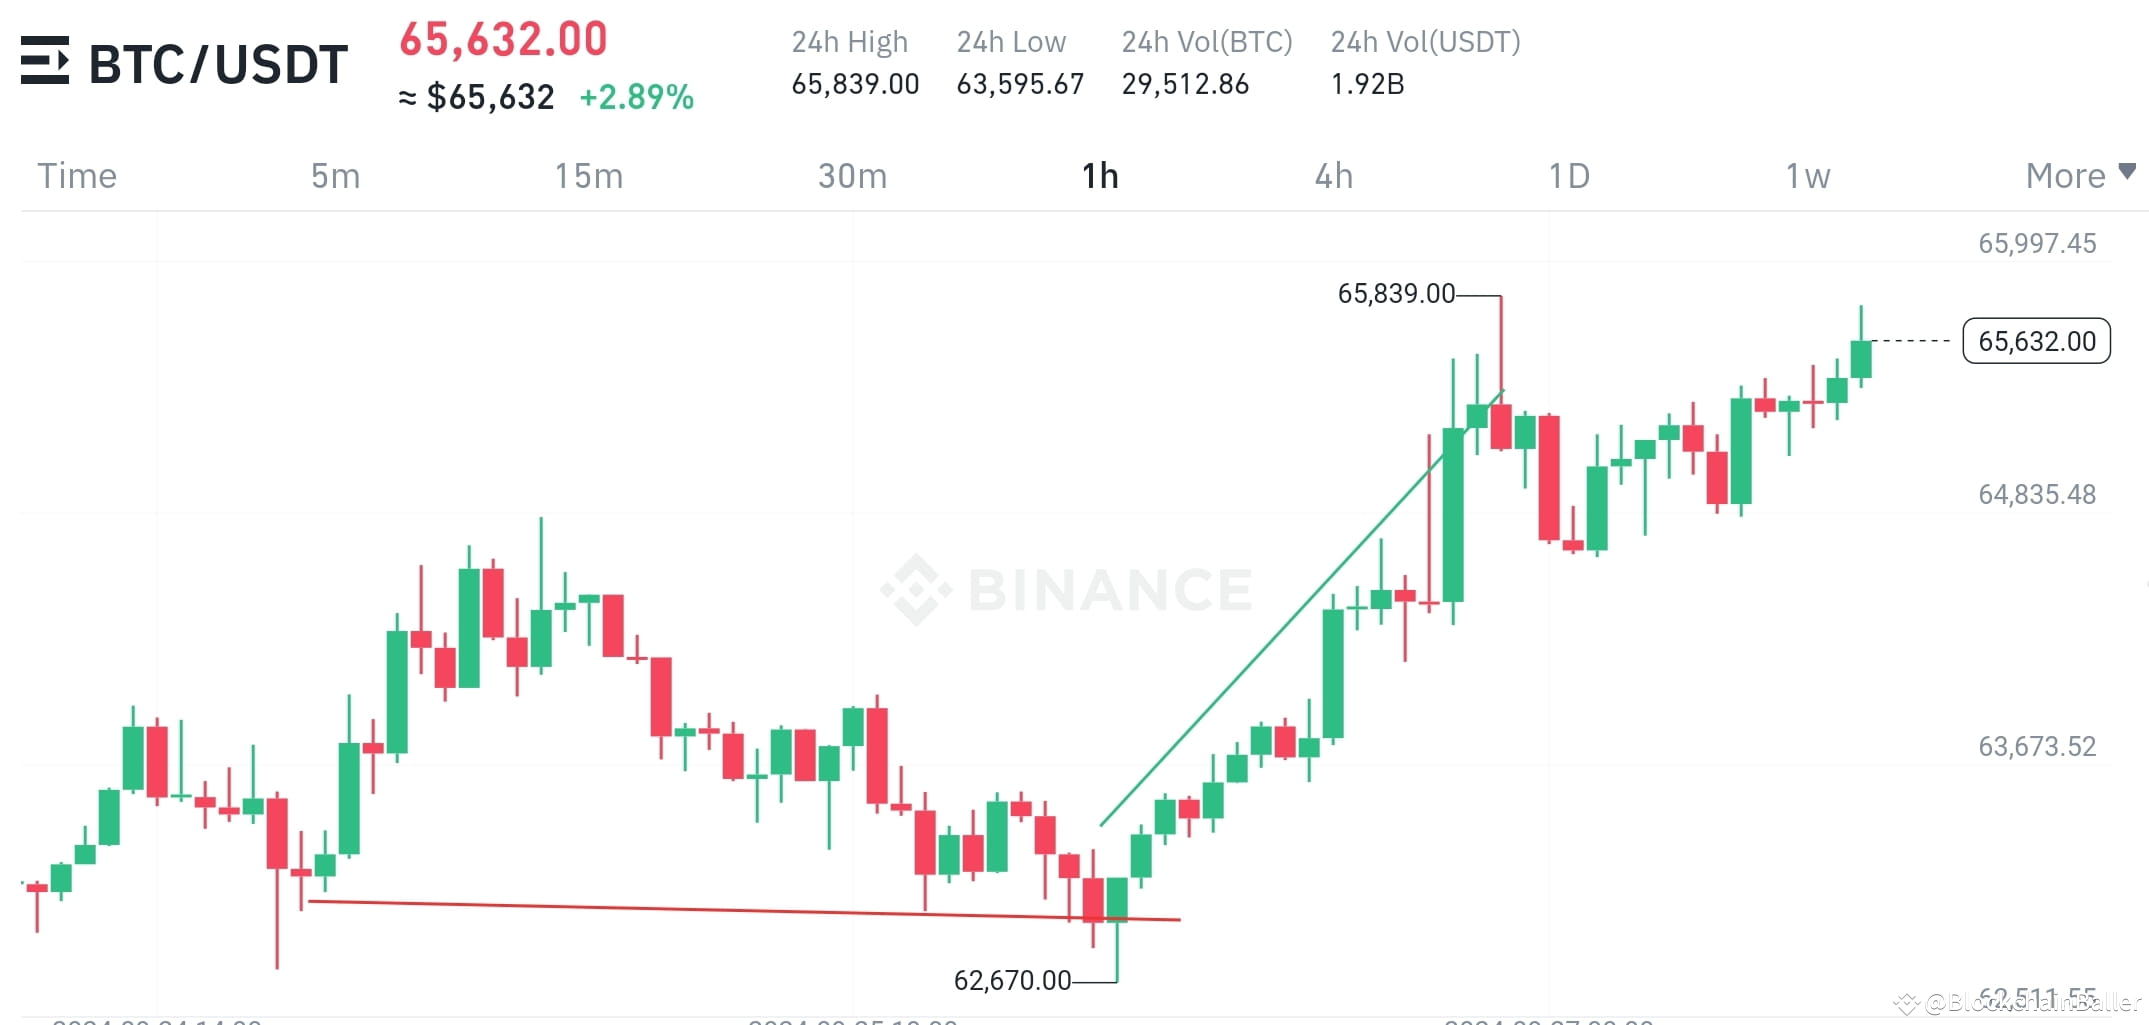Switch to the 15m interval
Viewport: 2149px width, 1025px height.
[x=589, y=175]
